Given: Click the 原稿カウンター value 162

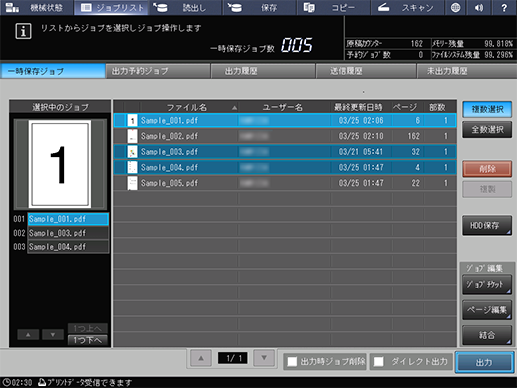Looking at the screenshot, I should 417,44.
